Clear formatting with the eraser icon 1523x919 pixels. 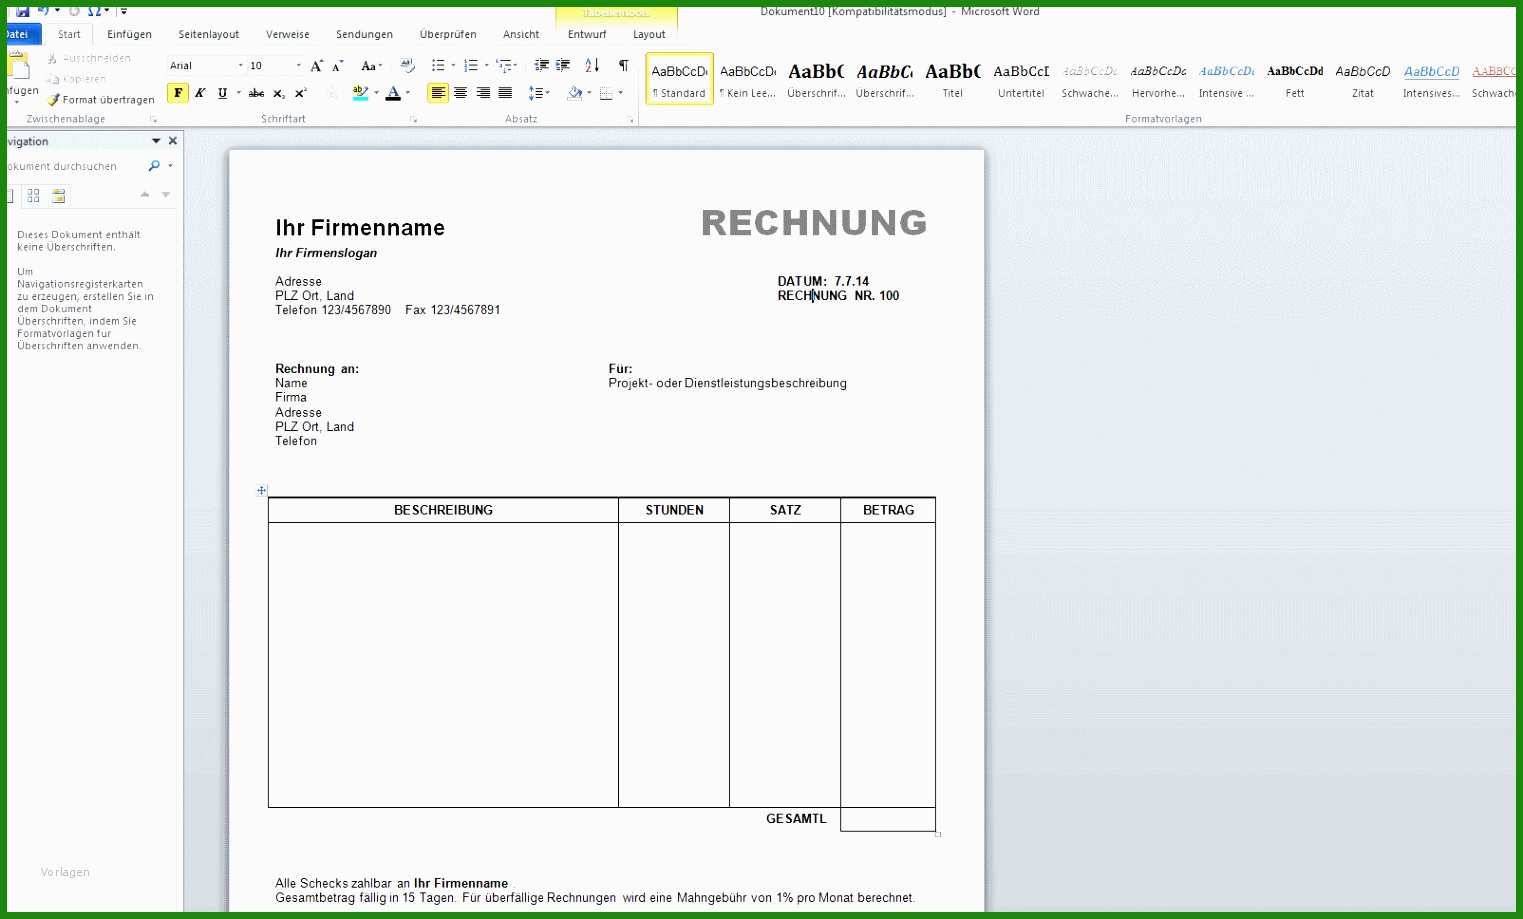(x=407, y=66)
